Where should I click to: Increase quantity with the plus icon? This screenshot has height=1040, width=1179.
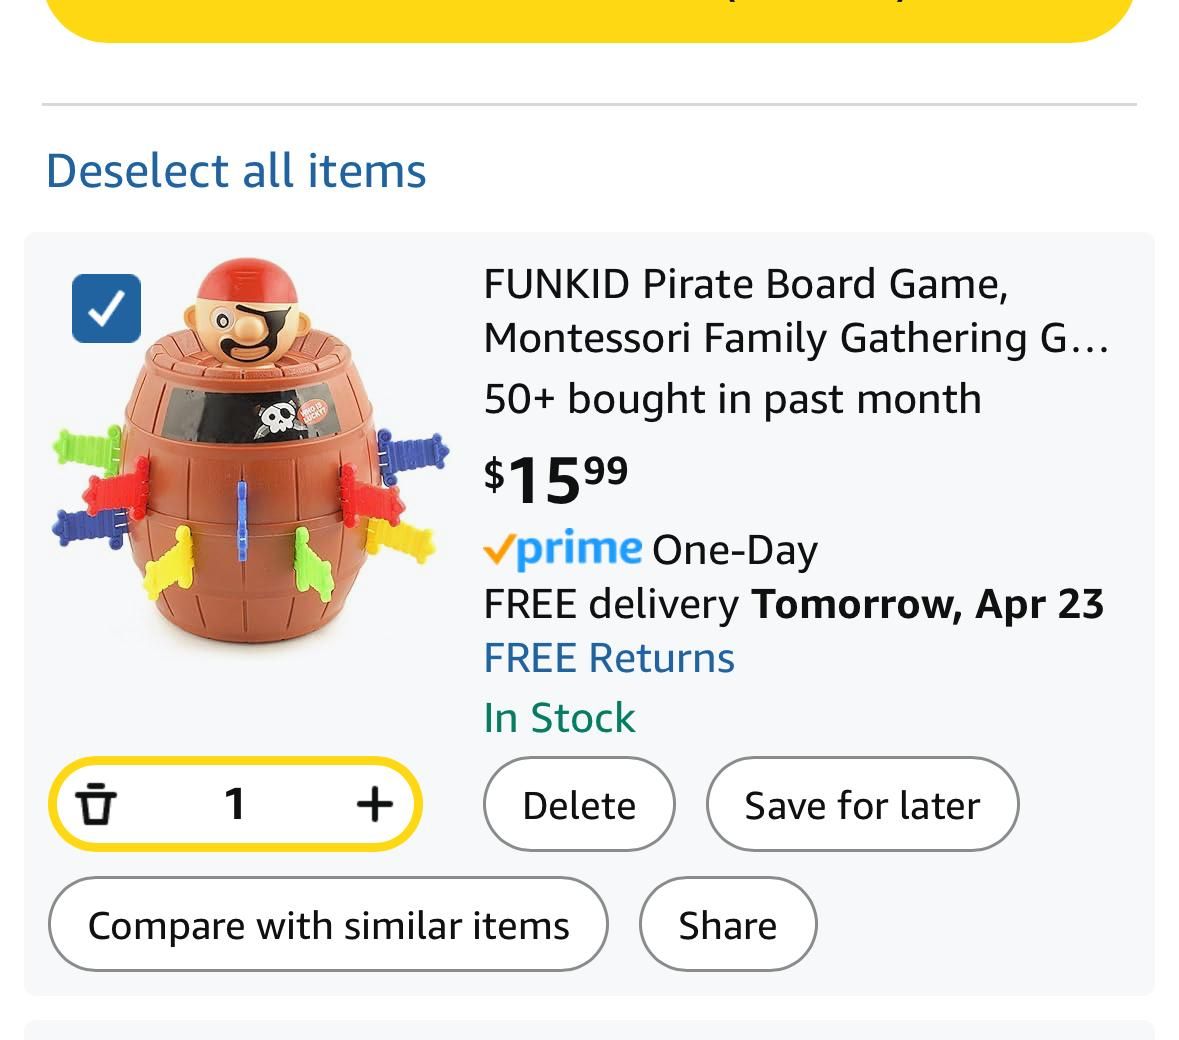coord(374,804)
